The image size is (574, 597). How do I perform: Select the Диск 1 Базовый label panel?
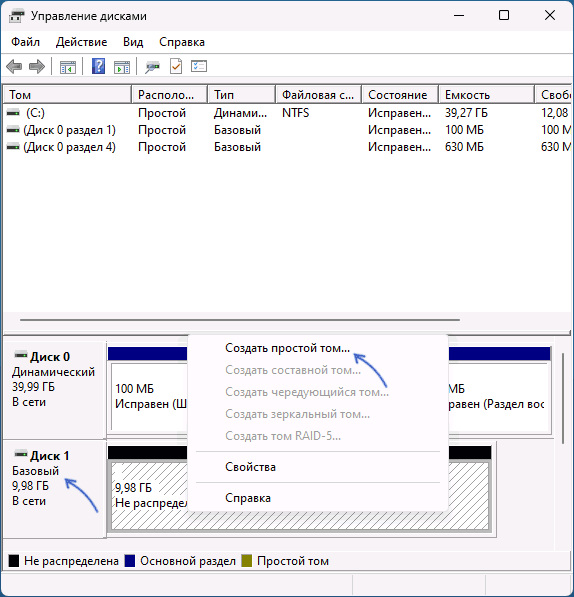[54, 489]
